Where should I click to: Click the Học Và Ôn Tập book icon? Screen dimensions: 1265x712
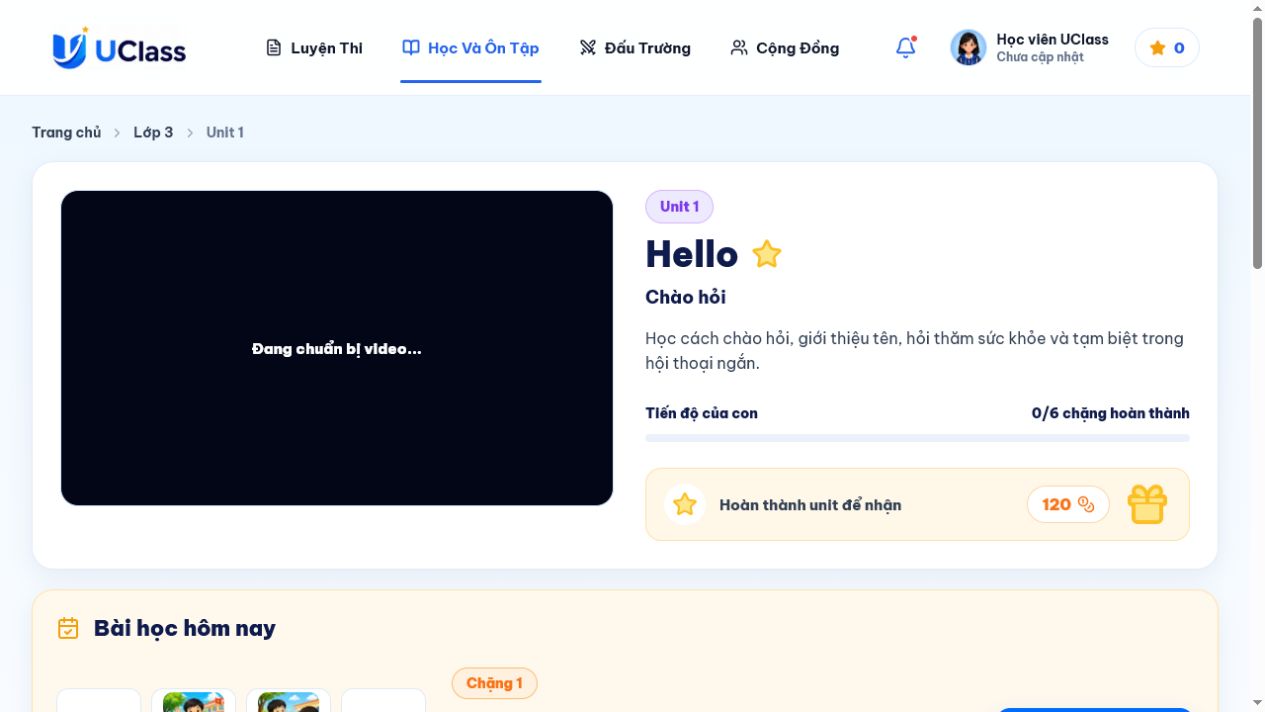pos(411,47)
